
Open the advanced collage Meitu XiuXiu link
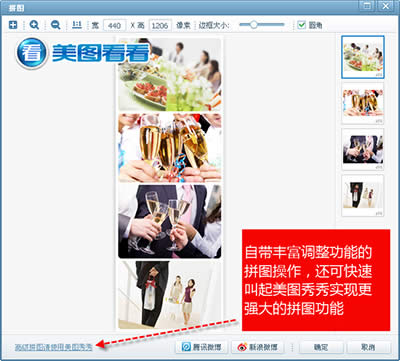tap(54, 347)
